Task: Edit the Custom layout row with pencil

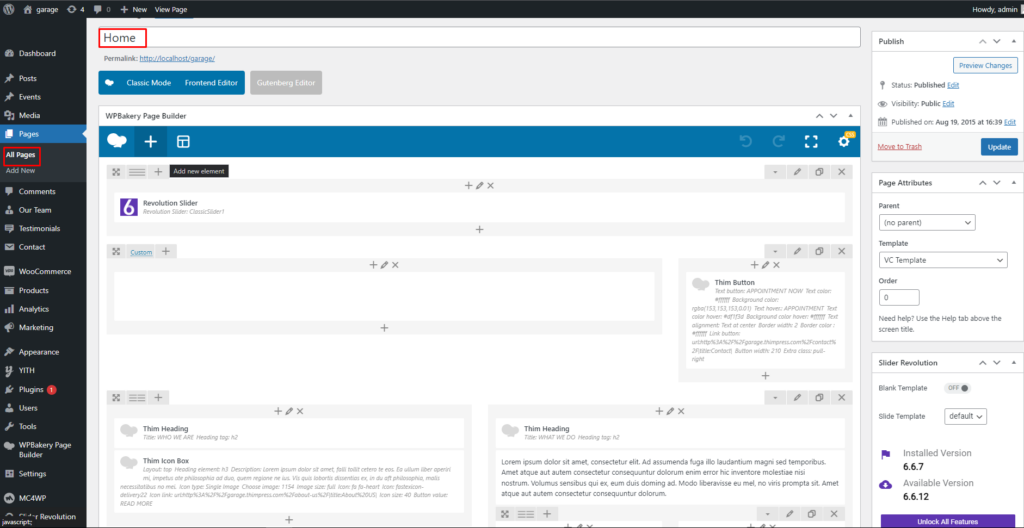Action: [797, 252]
